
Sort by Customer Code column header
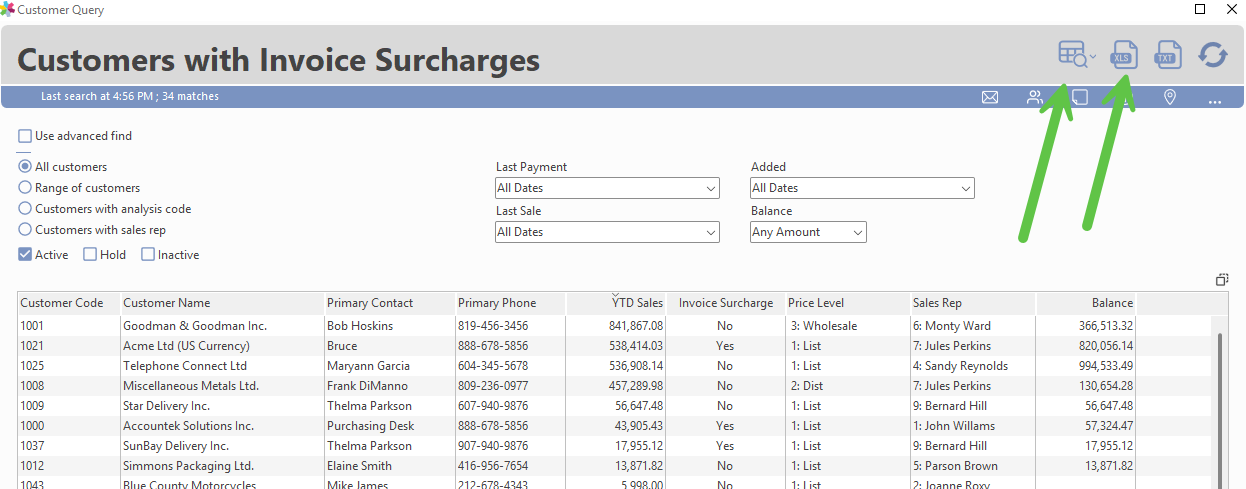[69, 303]
